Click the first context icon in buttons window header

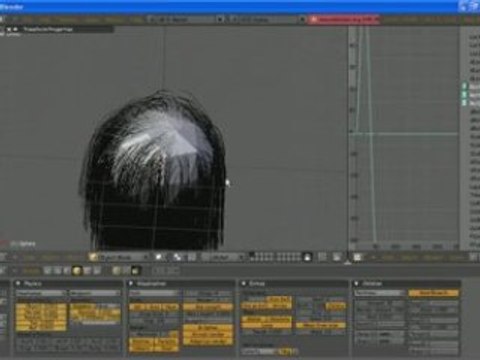coord(48,270)
